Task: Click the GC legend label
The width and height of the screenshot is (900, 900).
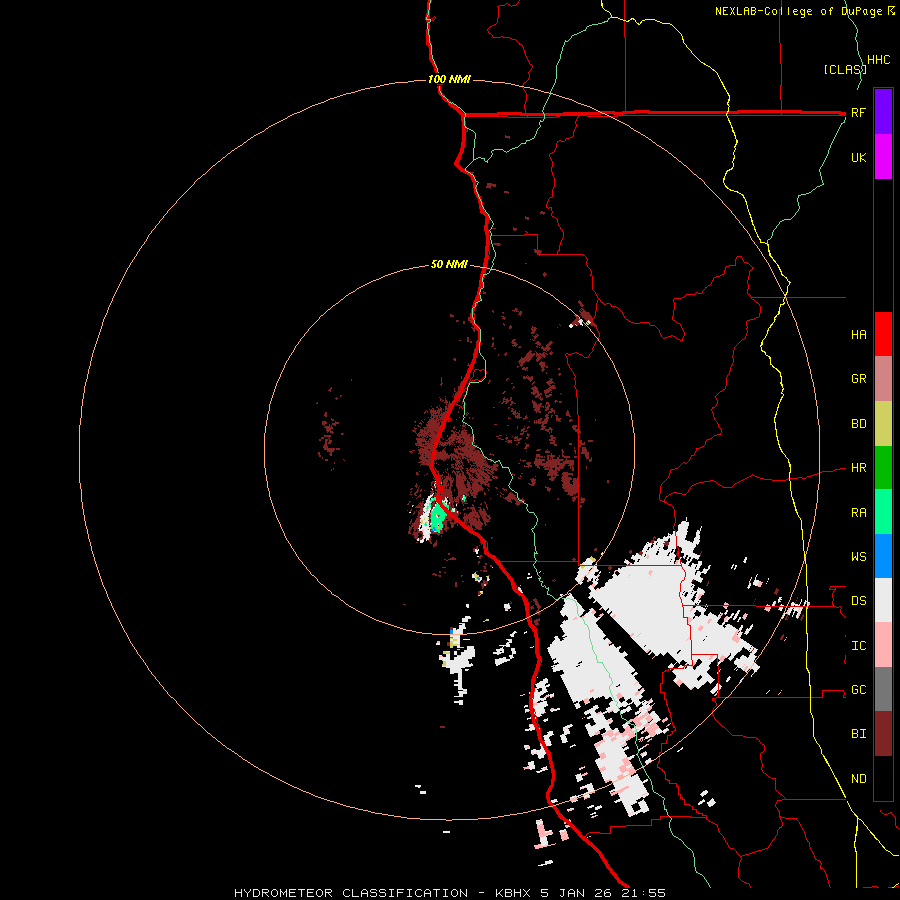Action: (x=859, y=690)
